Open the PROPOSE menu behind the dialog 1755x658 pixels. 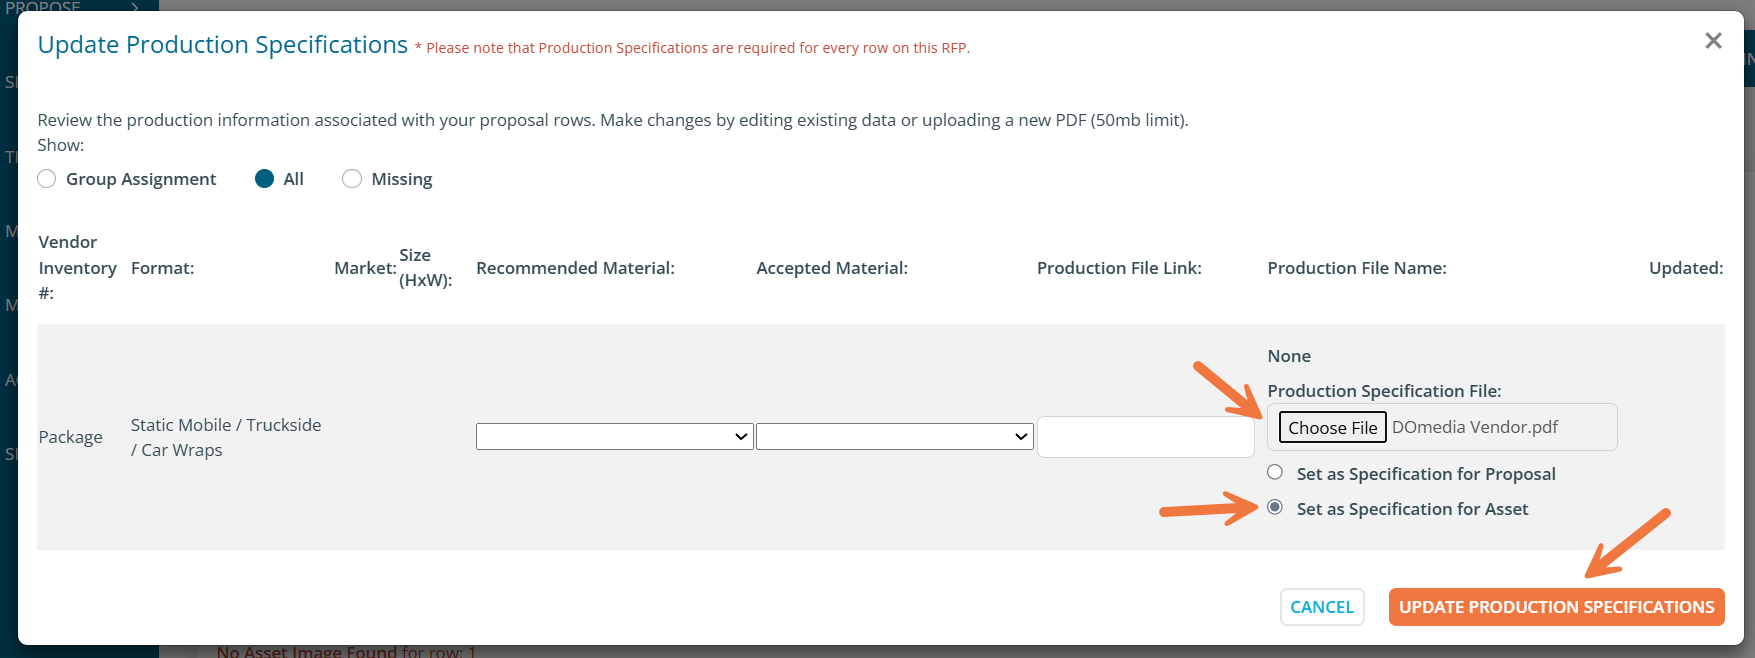(43, 6)
